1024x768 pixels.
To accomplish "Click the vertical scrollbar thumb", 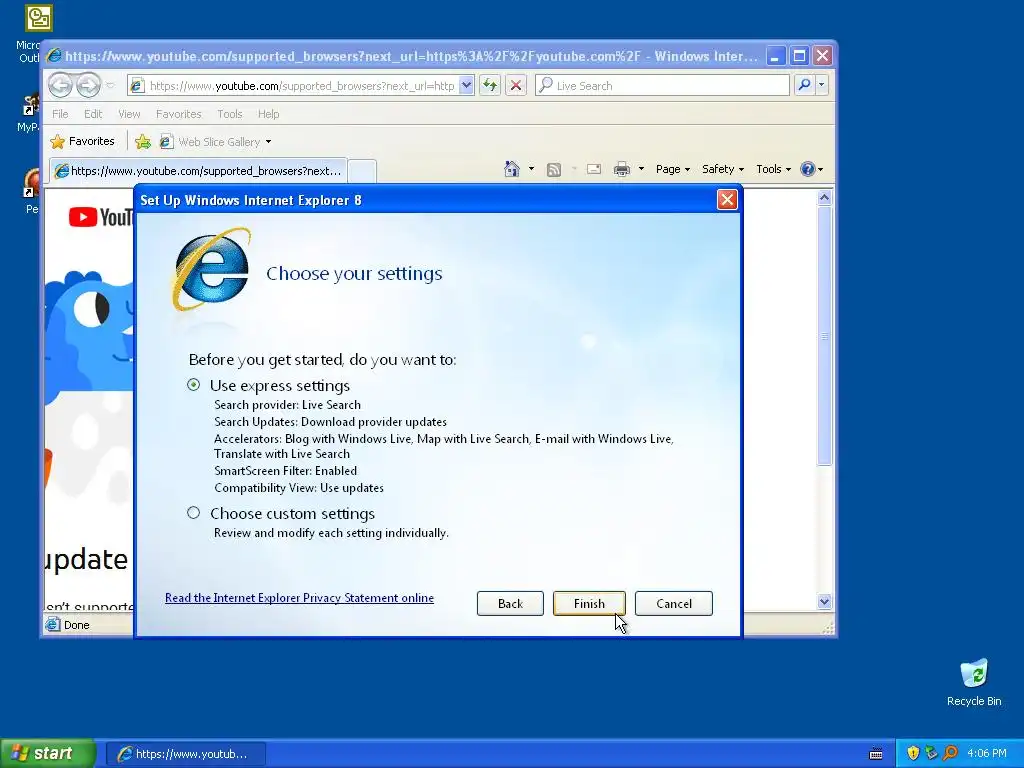I will pos(824,336).
